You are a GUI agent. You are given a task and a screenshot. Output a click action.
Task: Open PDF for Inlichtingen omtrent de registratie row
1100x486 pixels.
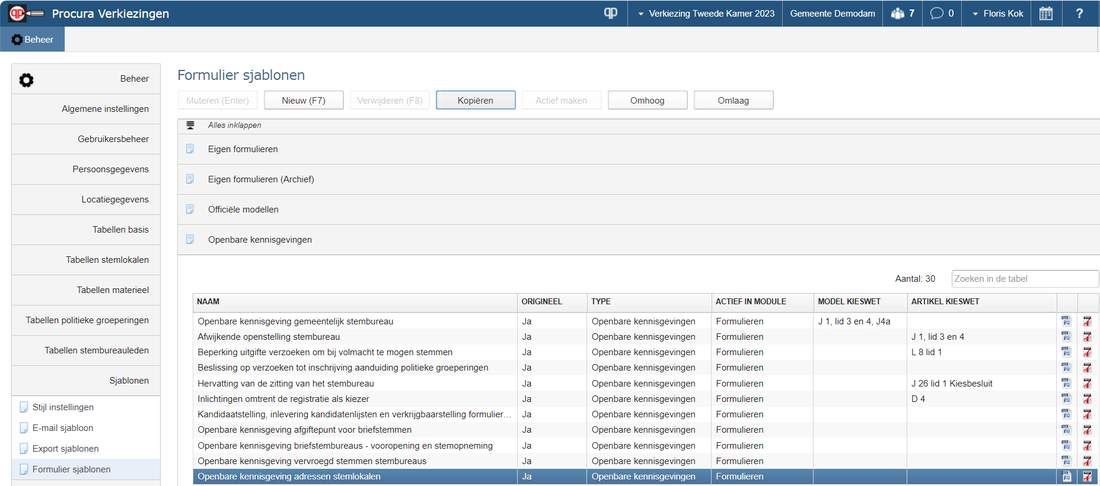point(1087,398)
